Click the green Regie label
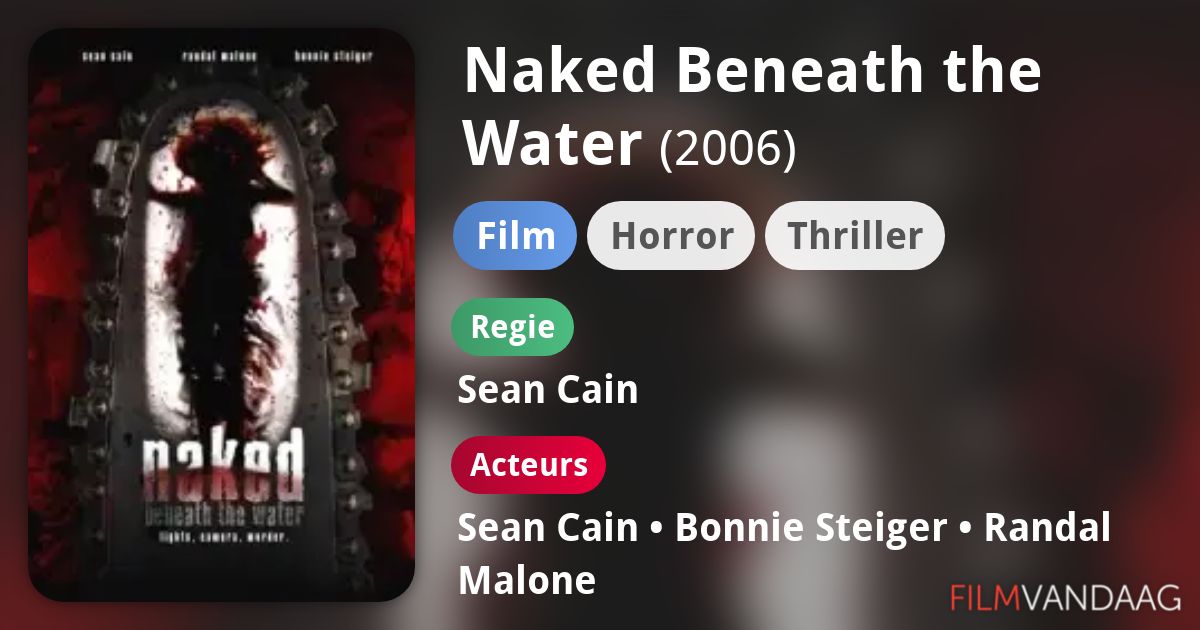The image size is (1200, 630). tap(513, 327)
